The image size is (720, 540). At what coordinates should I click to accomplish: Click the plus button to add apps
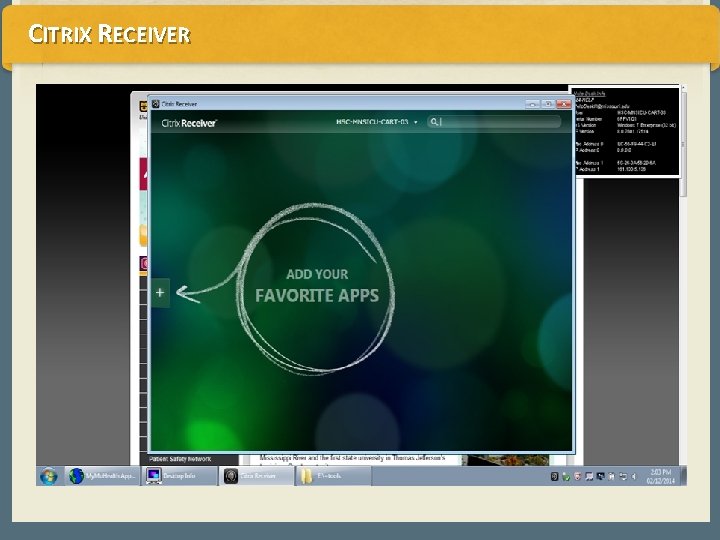click(x=160, y=292)
